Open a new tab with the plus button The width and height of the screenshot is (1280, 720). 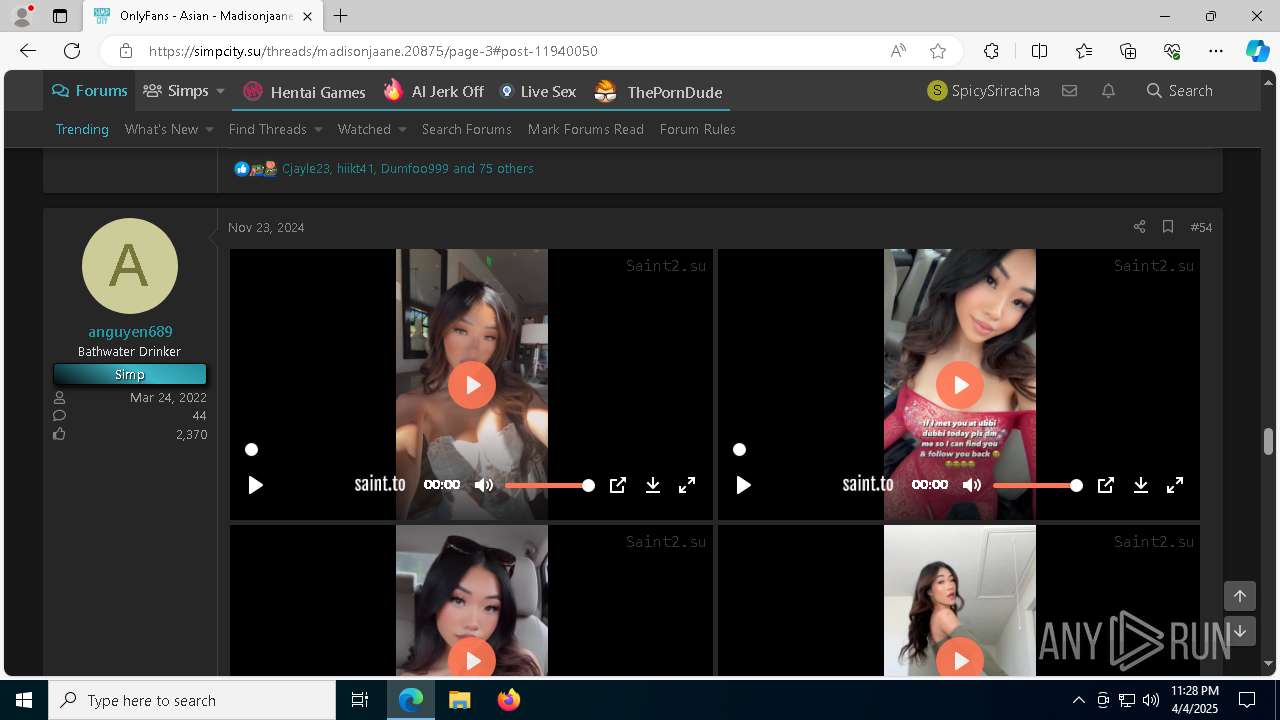click(341, 16)
